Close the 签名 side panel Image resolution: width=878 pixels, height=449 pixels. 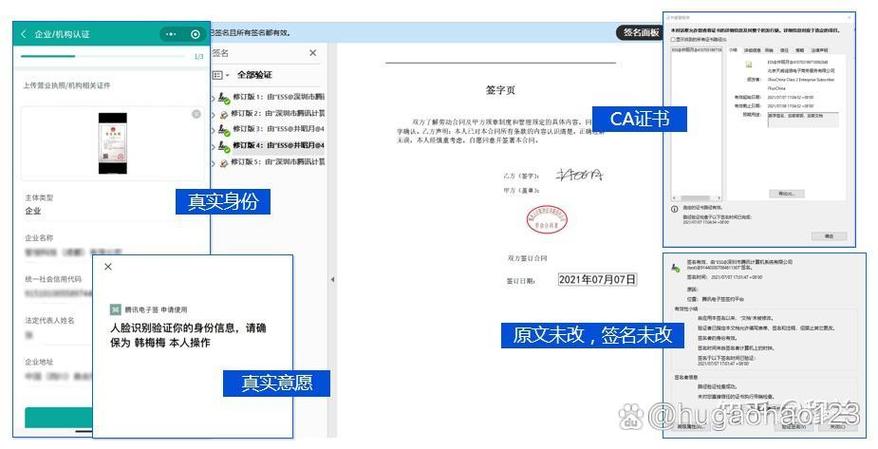(312, 53)
